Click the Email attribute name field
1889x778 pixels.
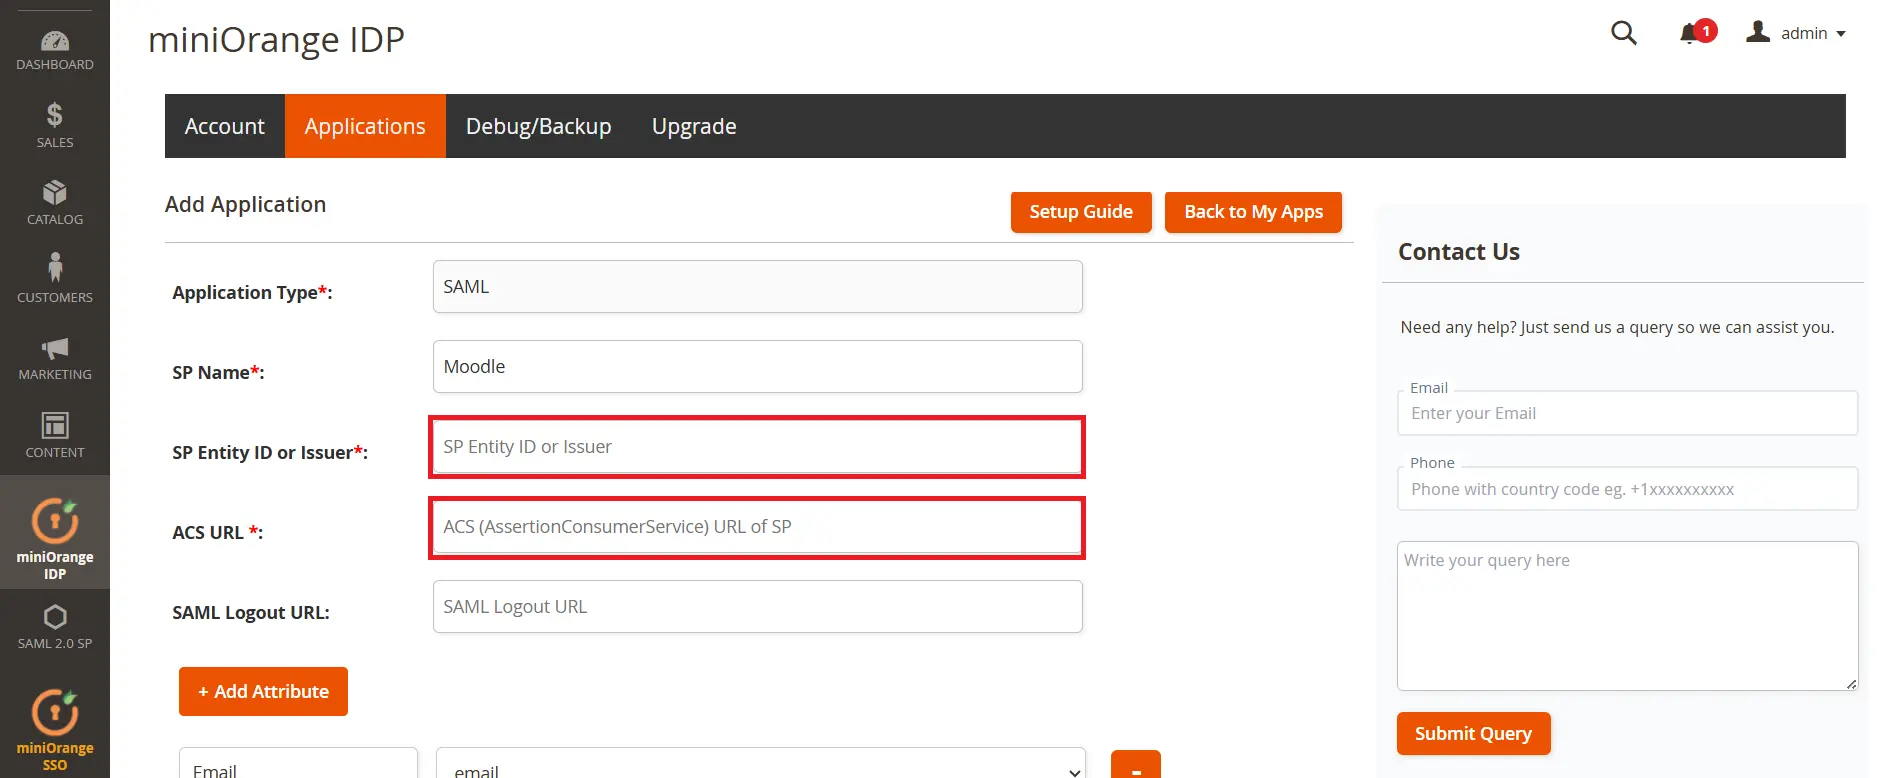(x=298, y=765)
